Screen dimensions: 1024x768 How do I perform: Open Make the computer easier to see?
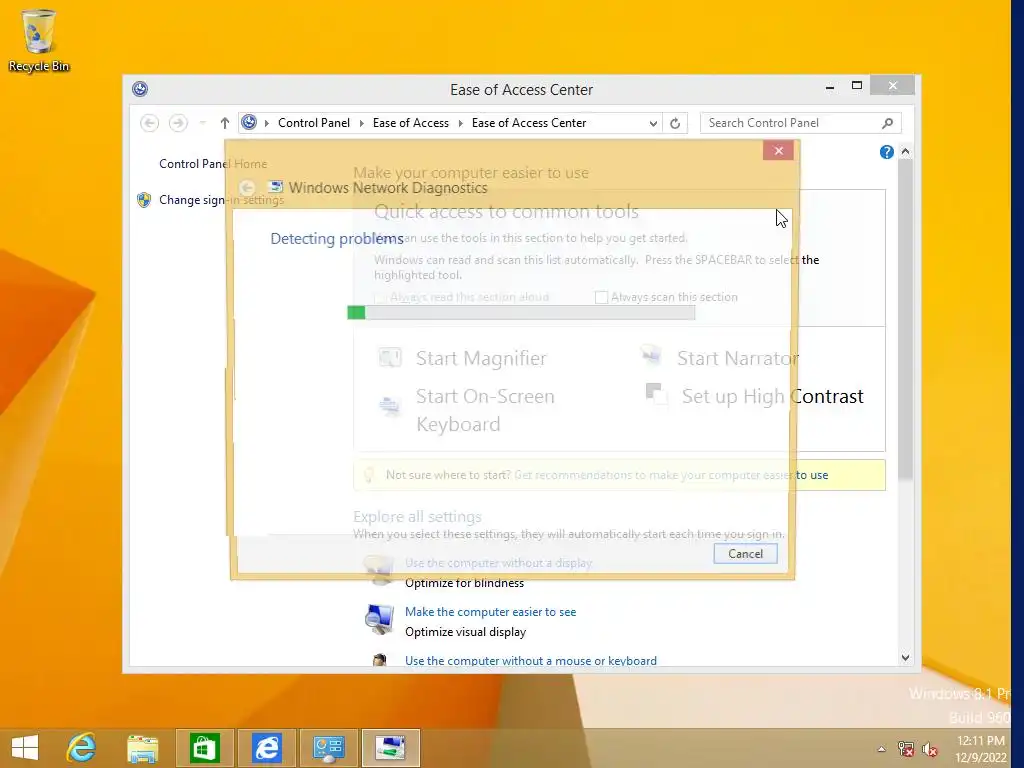490,612
